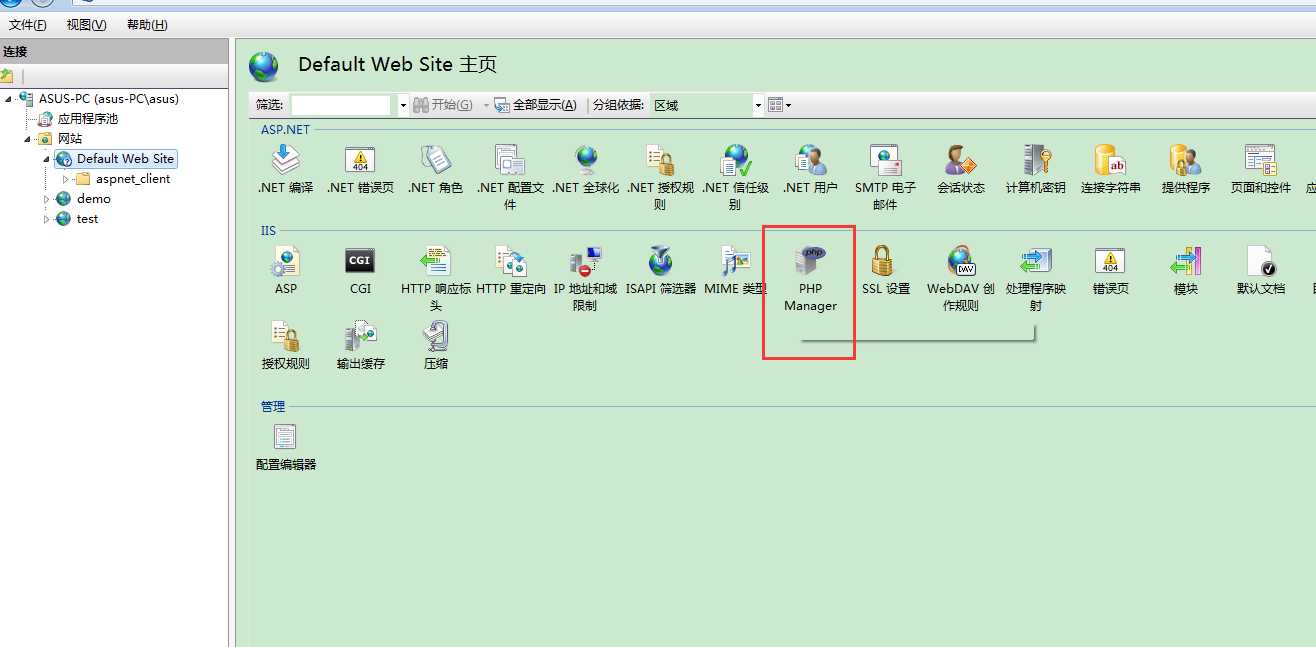This screenshot has width=1316, height=647.
Task: Open the 分组依据 区域 combo box
Action: click(707, 105)
